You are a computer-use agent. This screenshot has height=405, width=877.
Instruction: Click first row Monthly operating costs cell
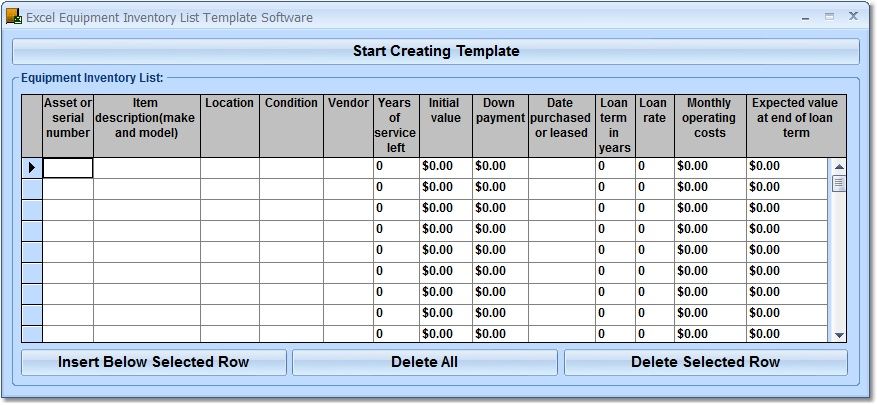[710, 168]
